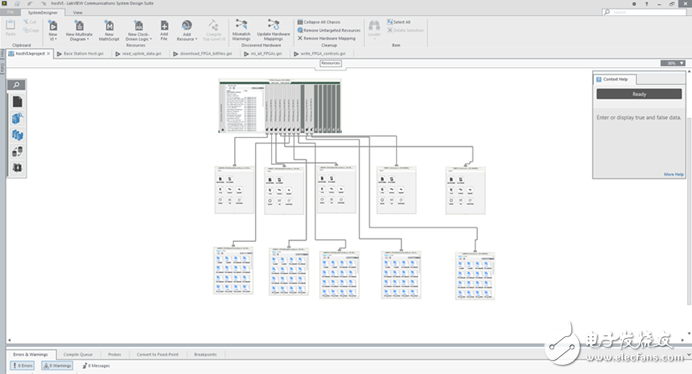
Task: Click Delete Selection in Item group
Action: pos(406,30)
